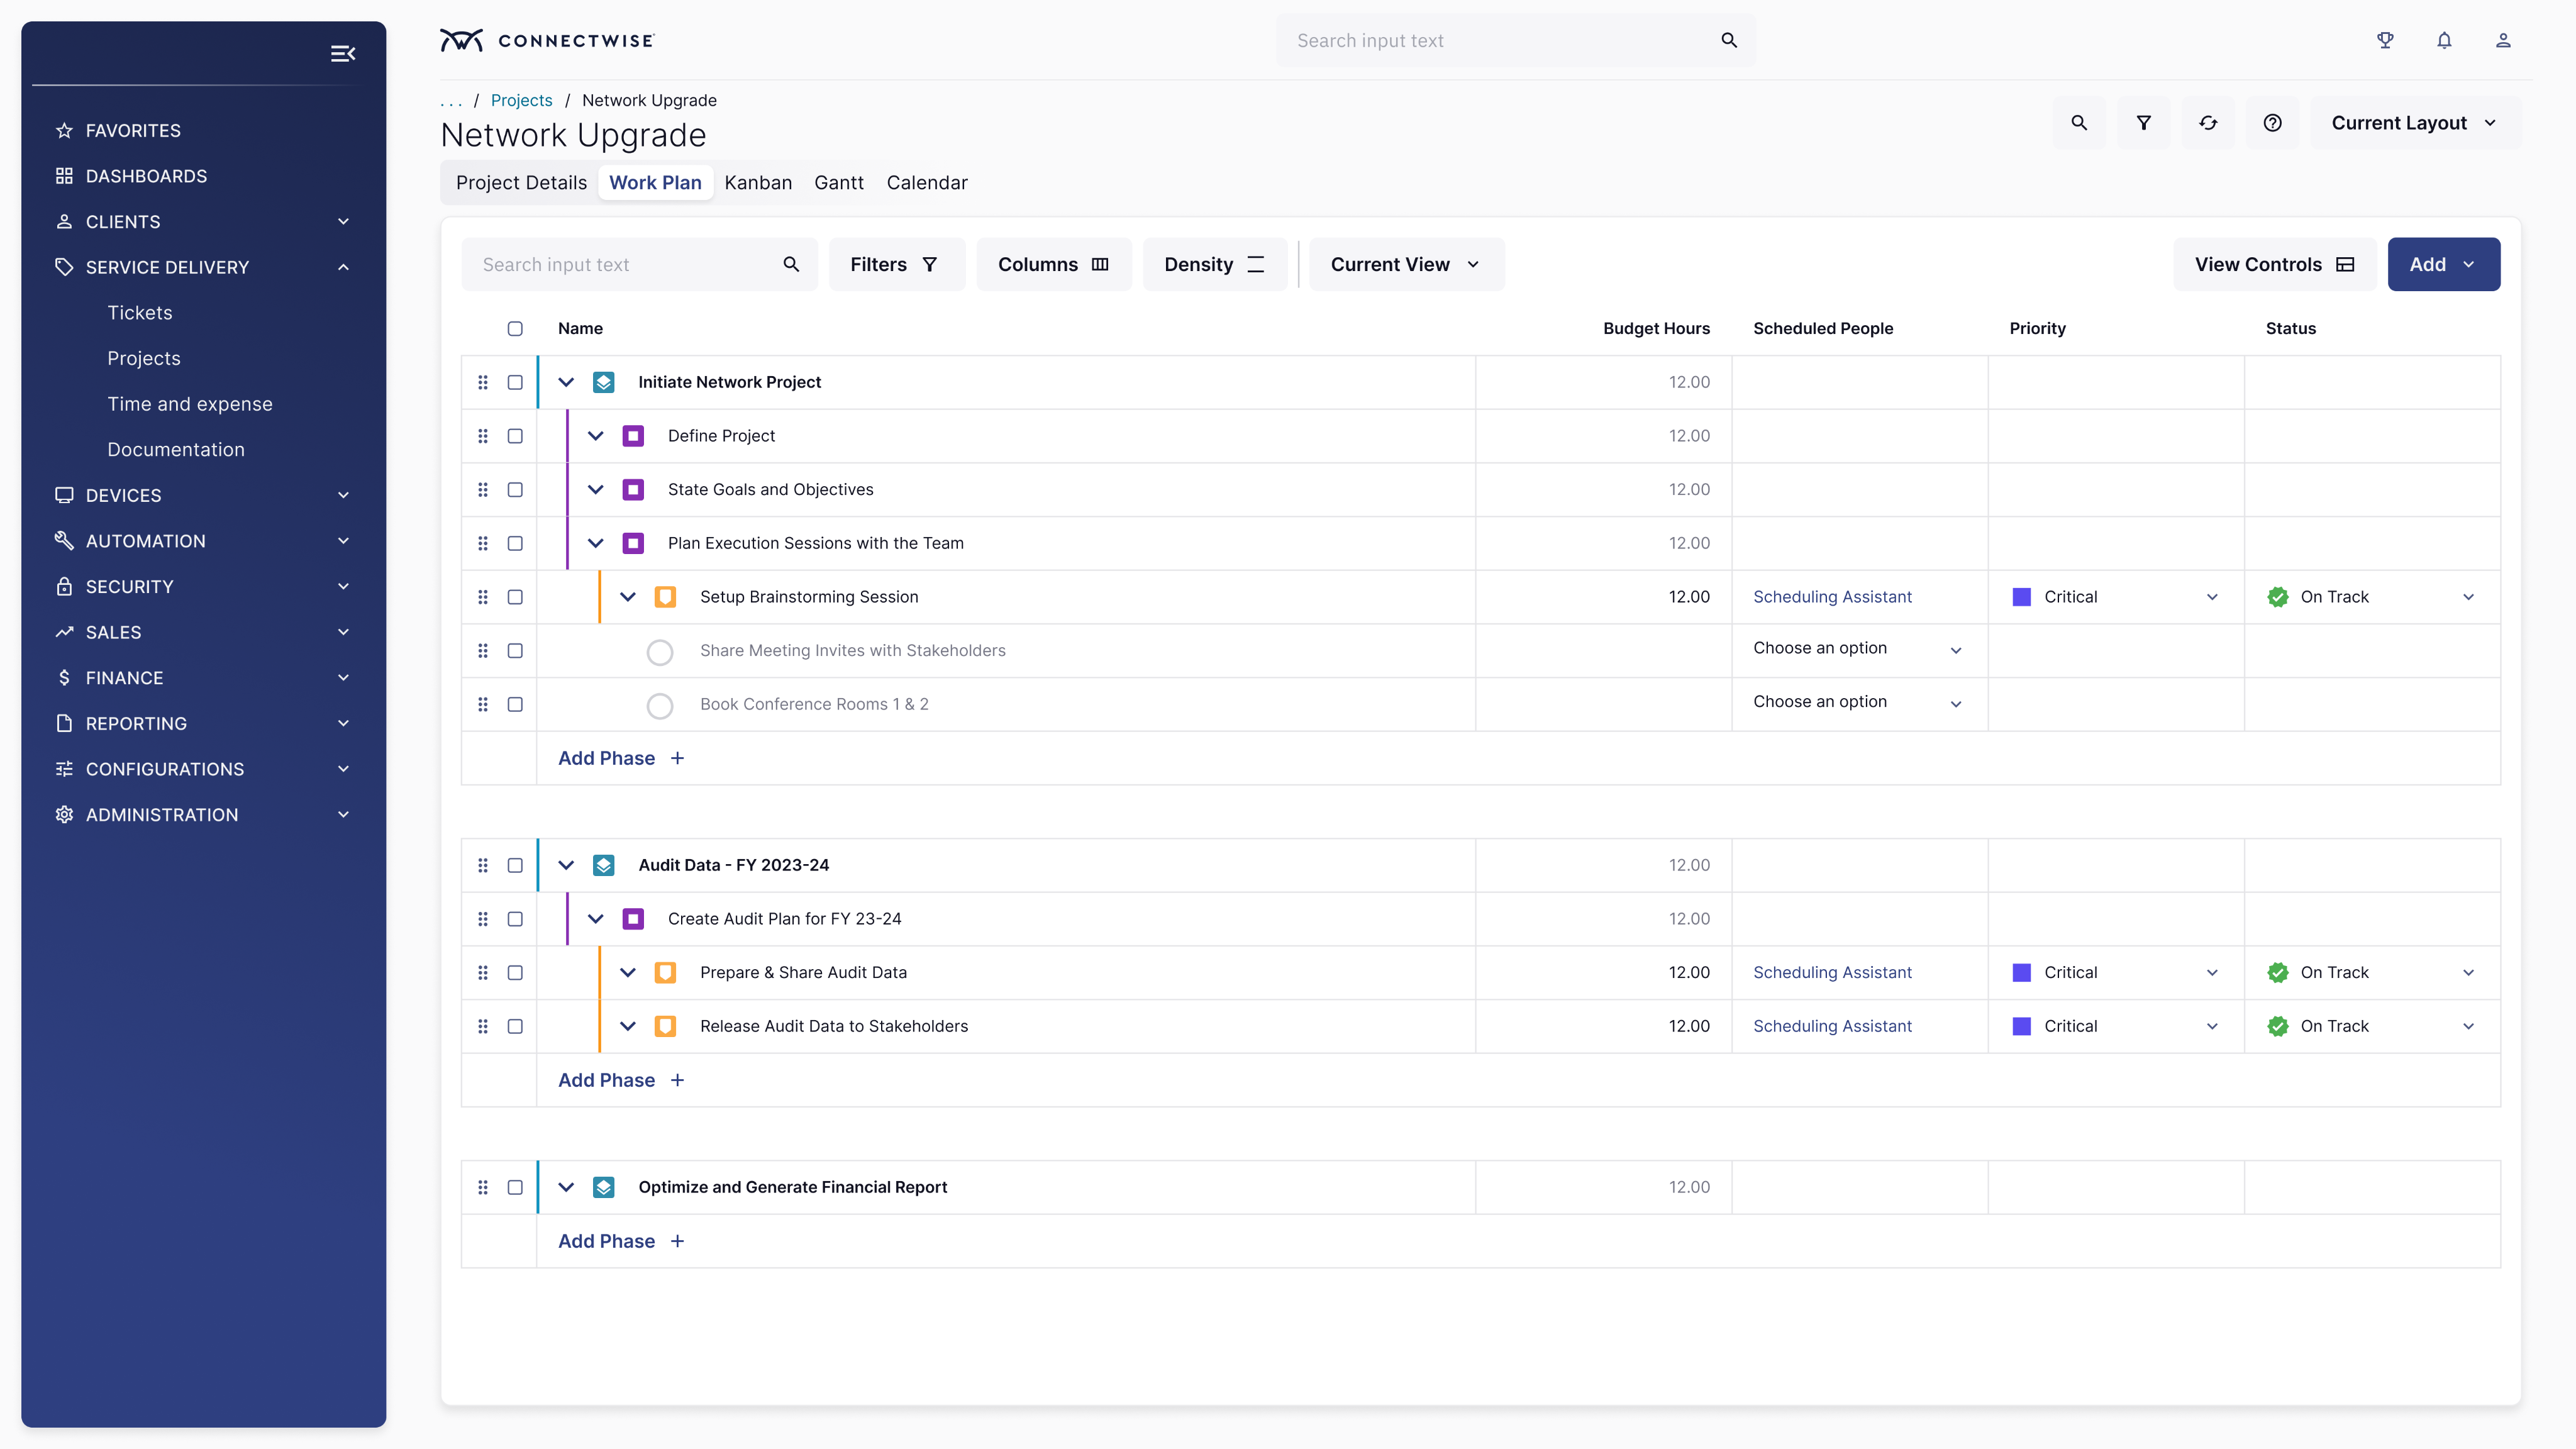The image size is (2576, 1449).
Task: Check the Initiate Network Project checkbox
Action: coord(515,382)
